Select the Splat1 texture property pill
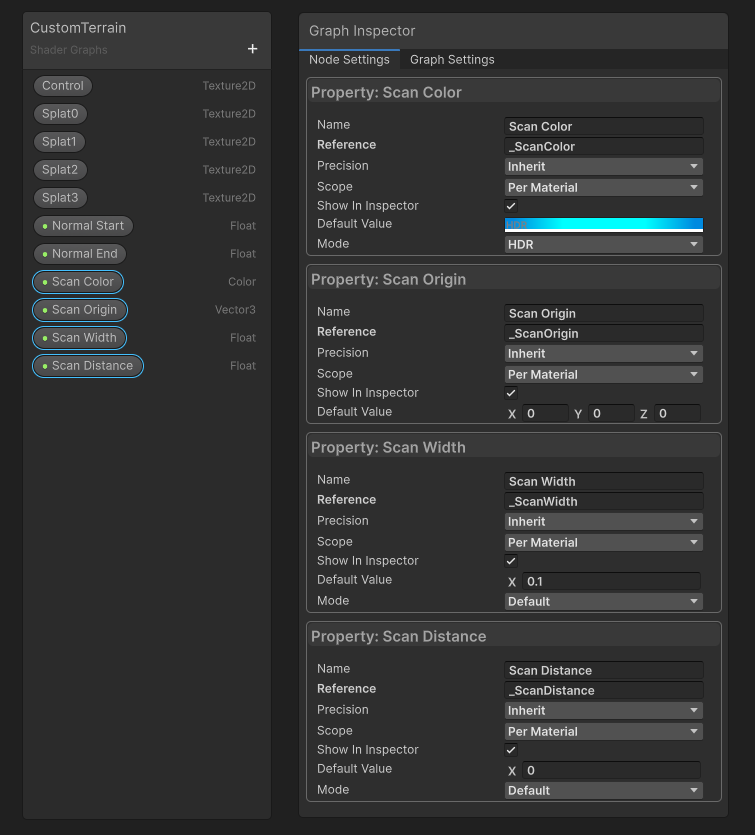 click(x=58, y=141)
